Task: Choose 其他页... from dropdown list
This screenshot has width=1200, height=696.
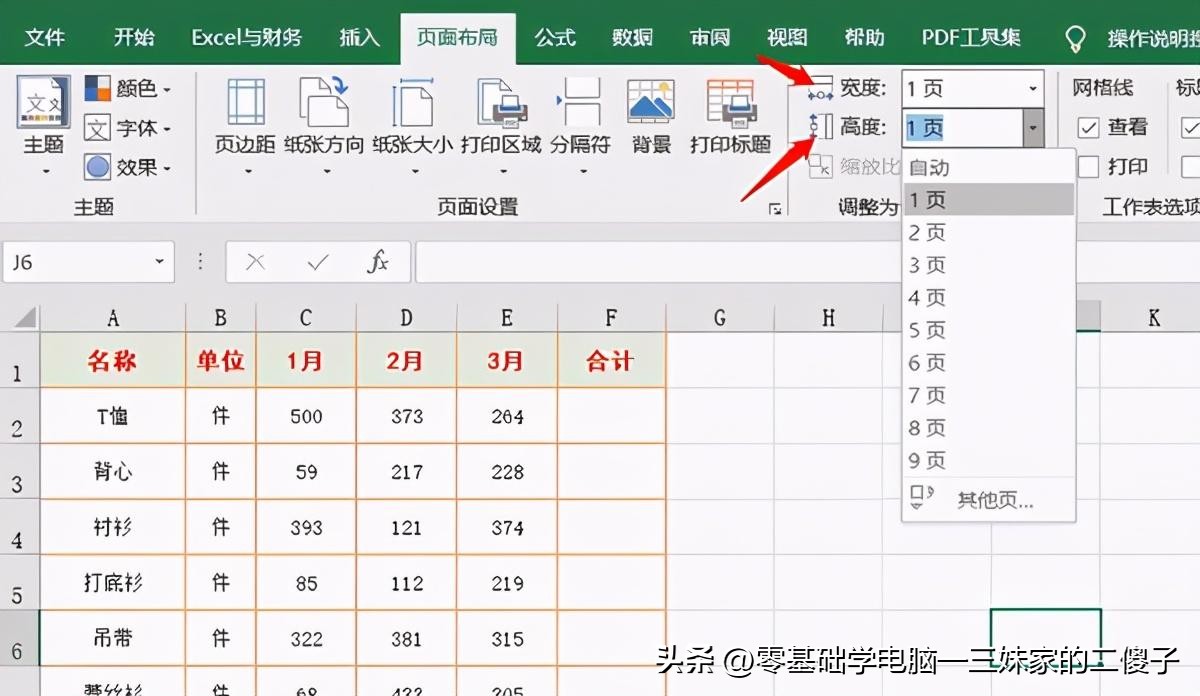Action: click(994, 500)
